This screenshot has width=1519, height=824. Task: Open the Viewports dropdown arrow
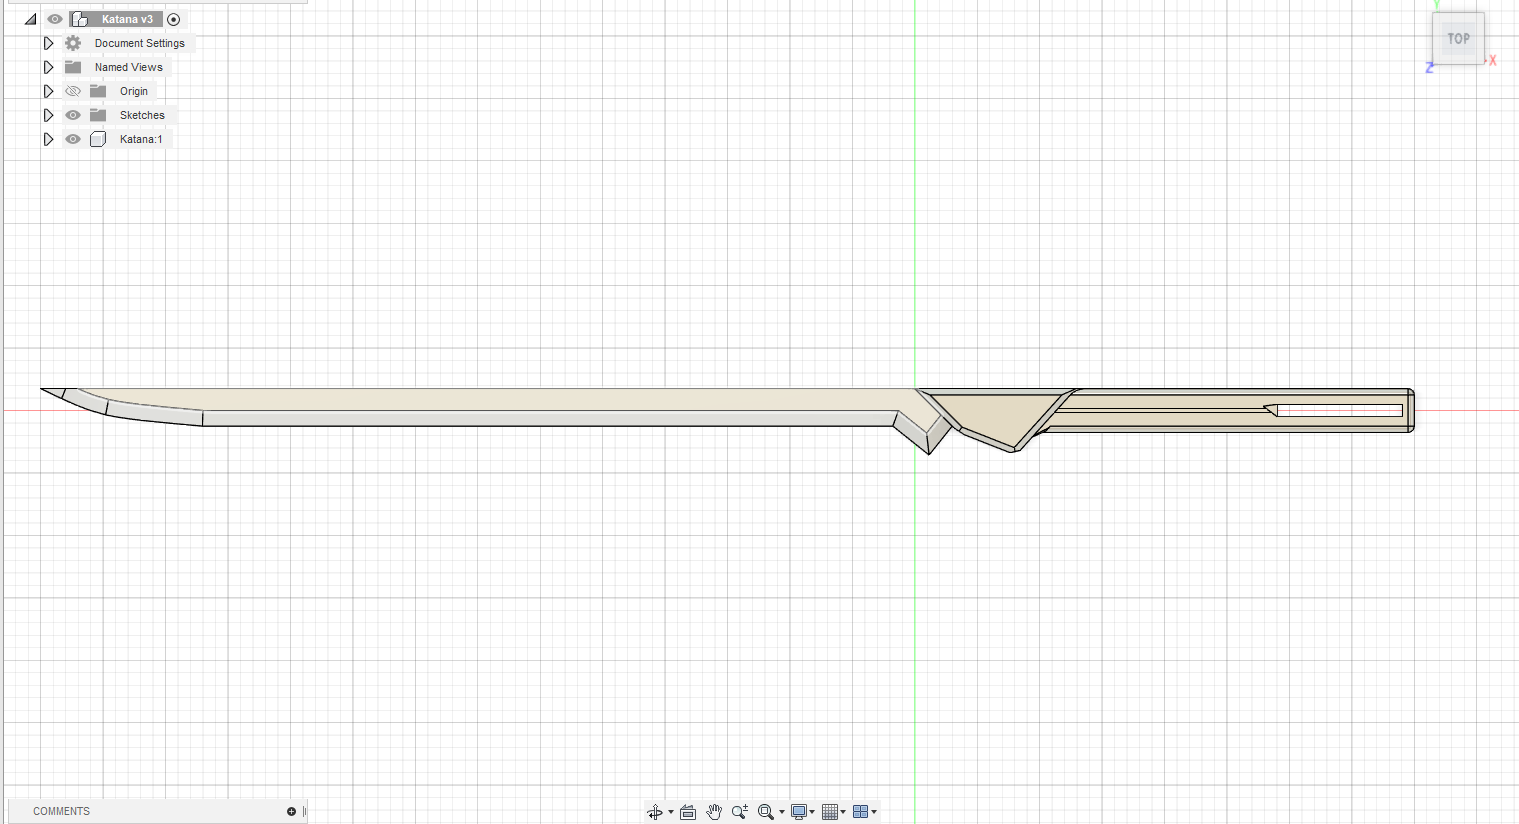coord(874,812)
